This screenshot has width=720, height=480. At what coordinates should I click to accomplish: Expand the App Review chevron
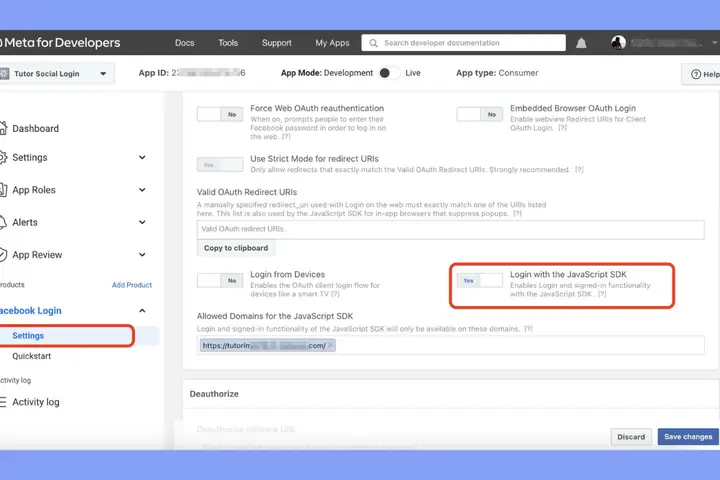[142, 255]
